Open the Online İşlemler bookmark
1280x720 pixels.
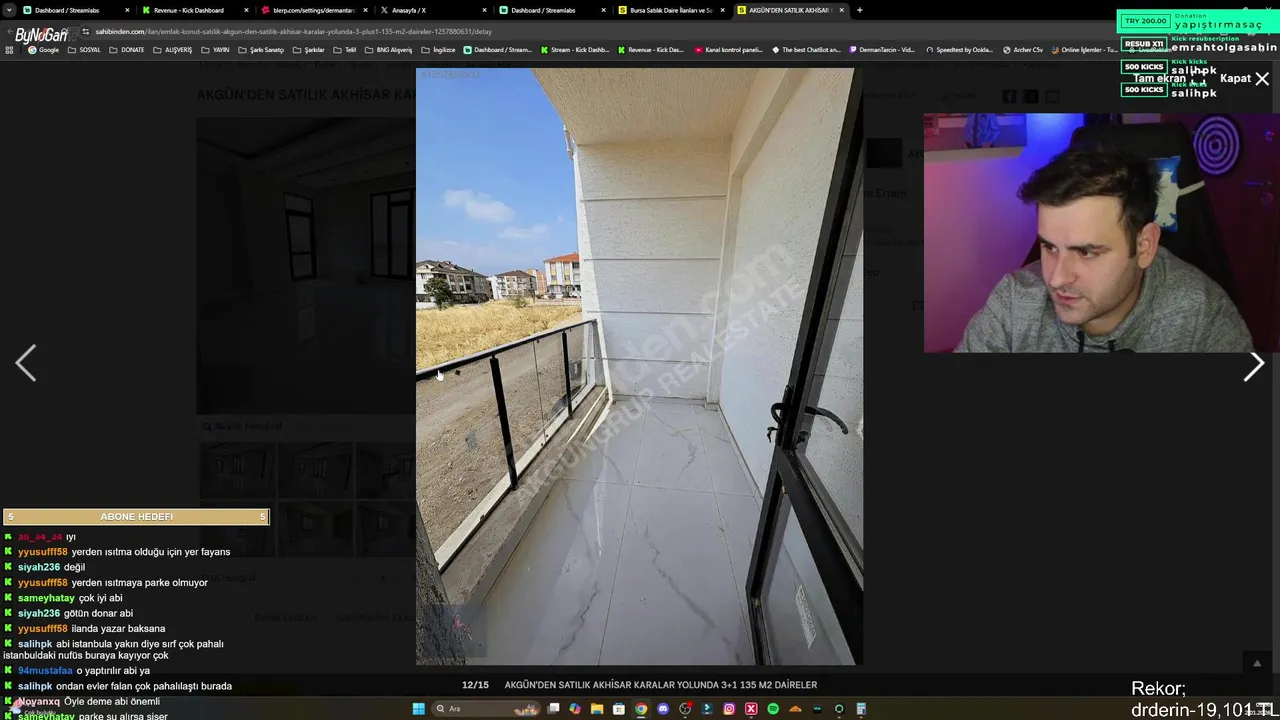(1084, 50)
